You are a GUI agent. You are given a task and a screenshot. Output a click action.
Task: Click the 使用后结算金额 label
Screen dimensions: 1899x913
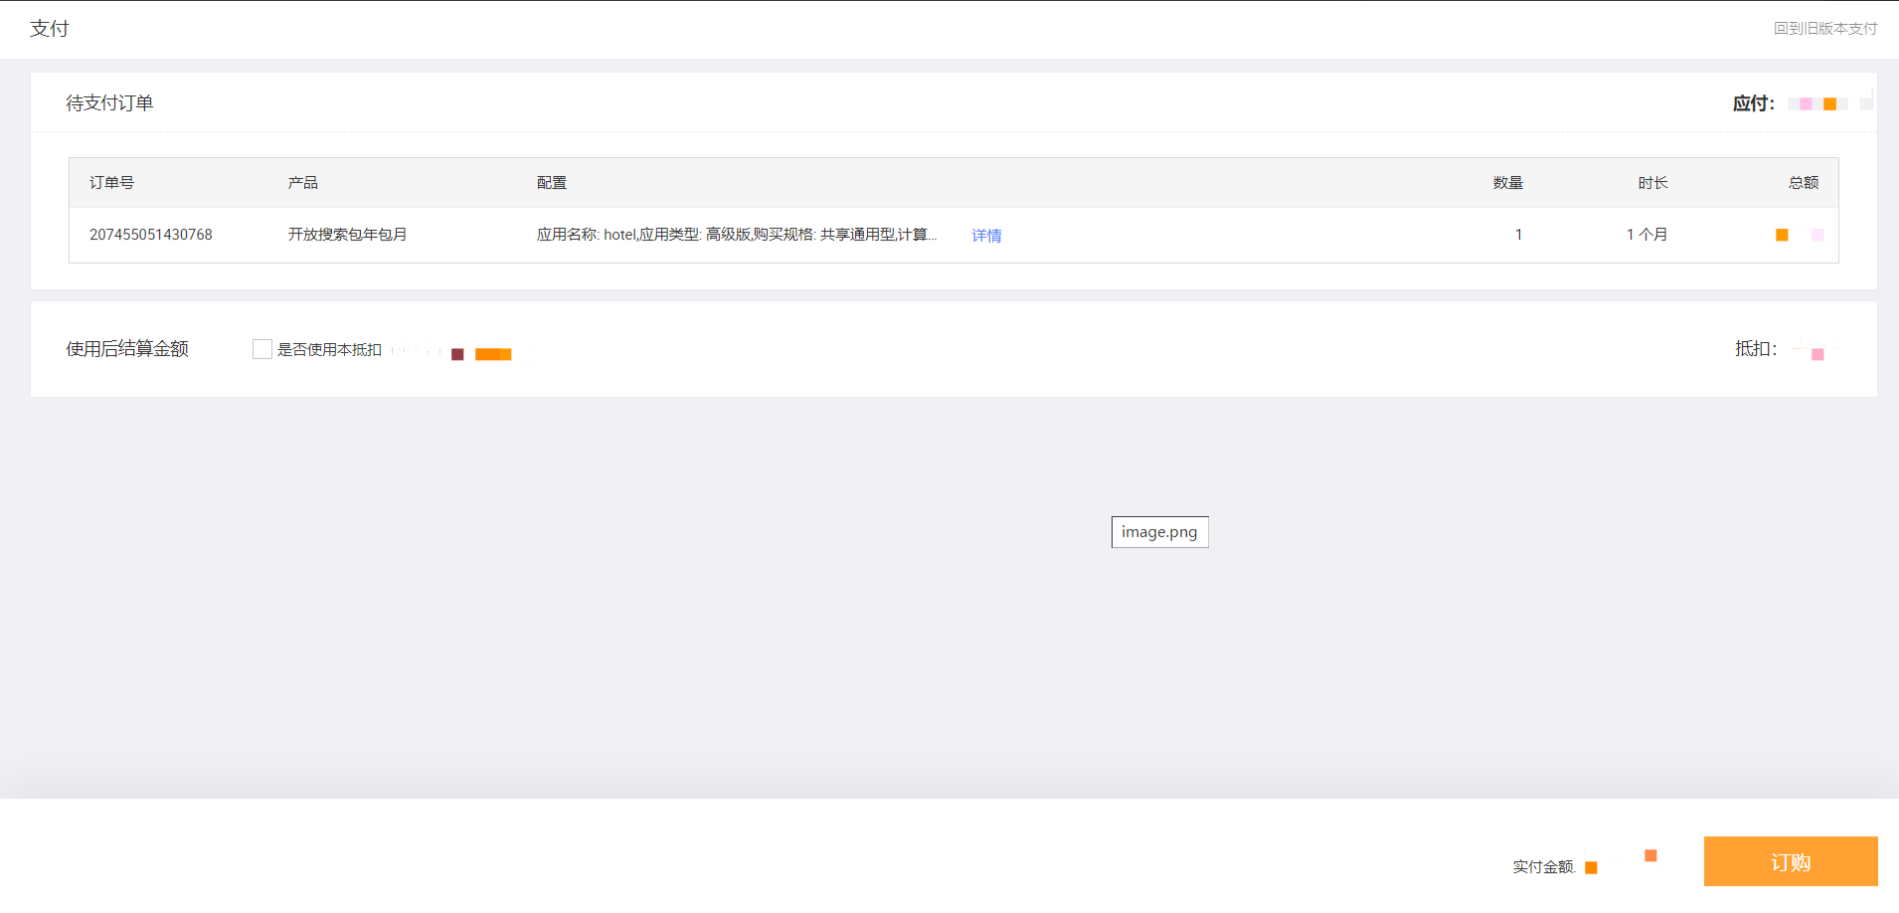click(127, 349)
